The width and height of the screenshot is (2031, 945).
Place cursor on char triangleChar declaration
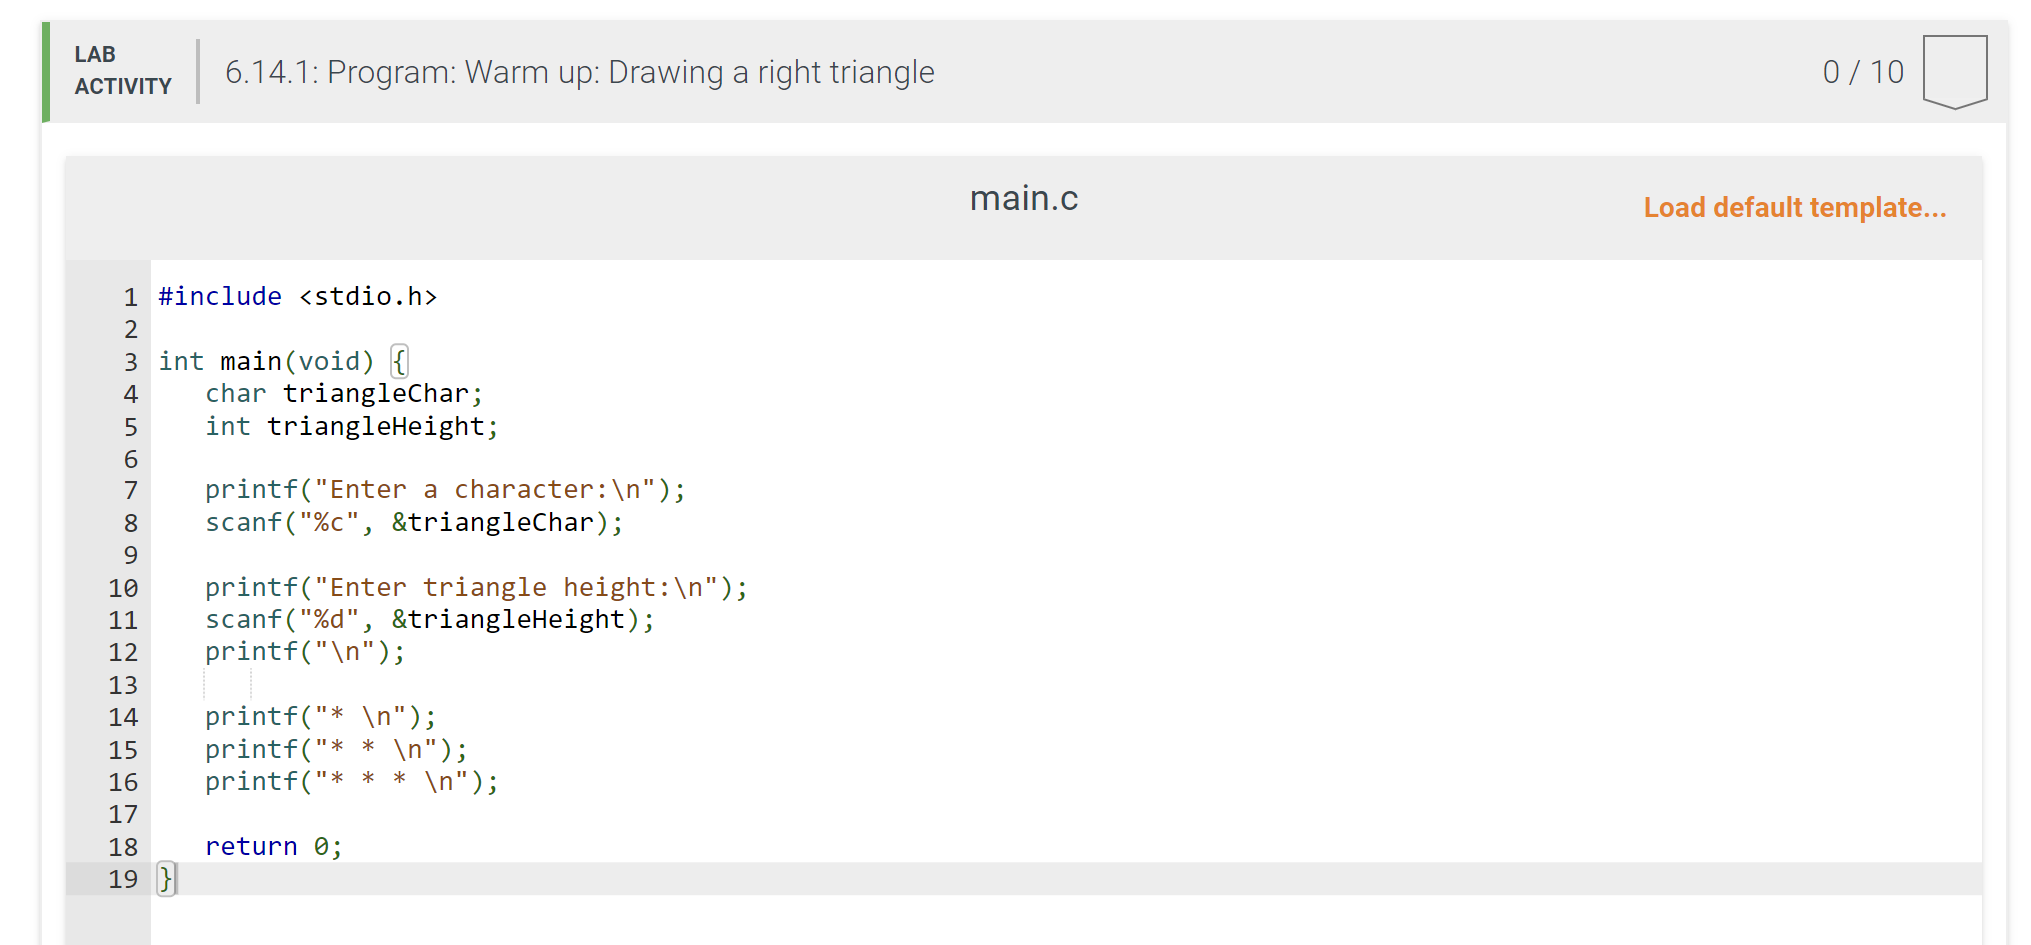coord(344,394)
